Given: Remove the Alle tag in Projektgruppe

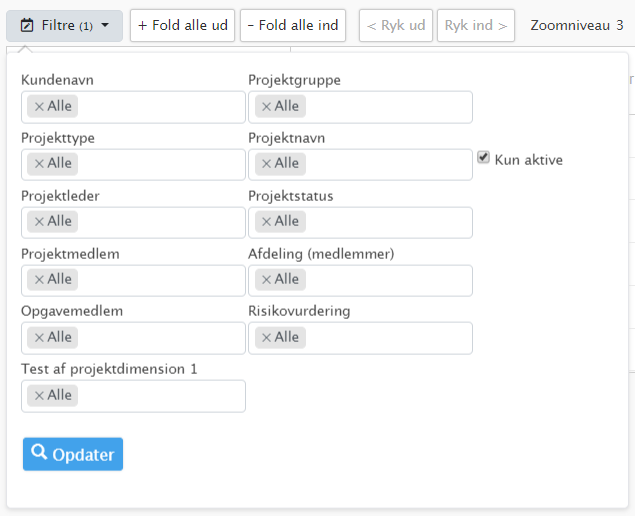Looking at the screenshot, I should coord(266,107).
